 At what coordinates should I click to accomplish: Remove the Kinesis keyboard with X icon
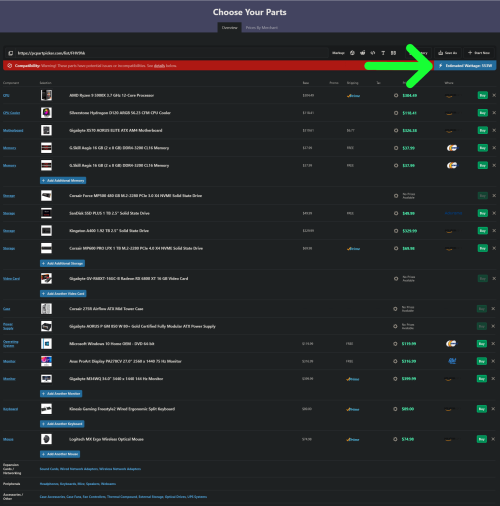tap(493, 409)
